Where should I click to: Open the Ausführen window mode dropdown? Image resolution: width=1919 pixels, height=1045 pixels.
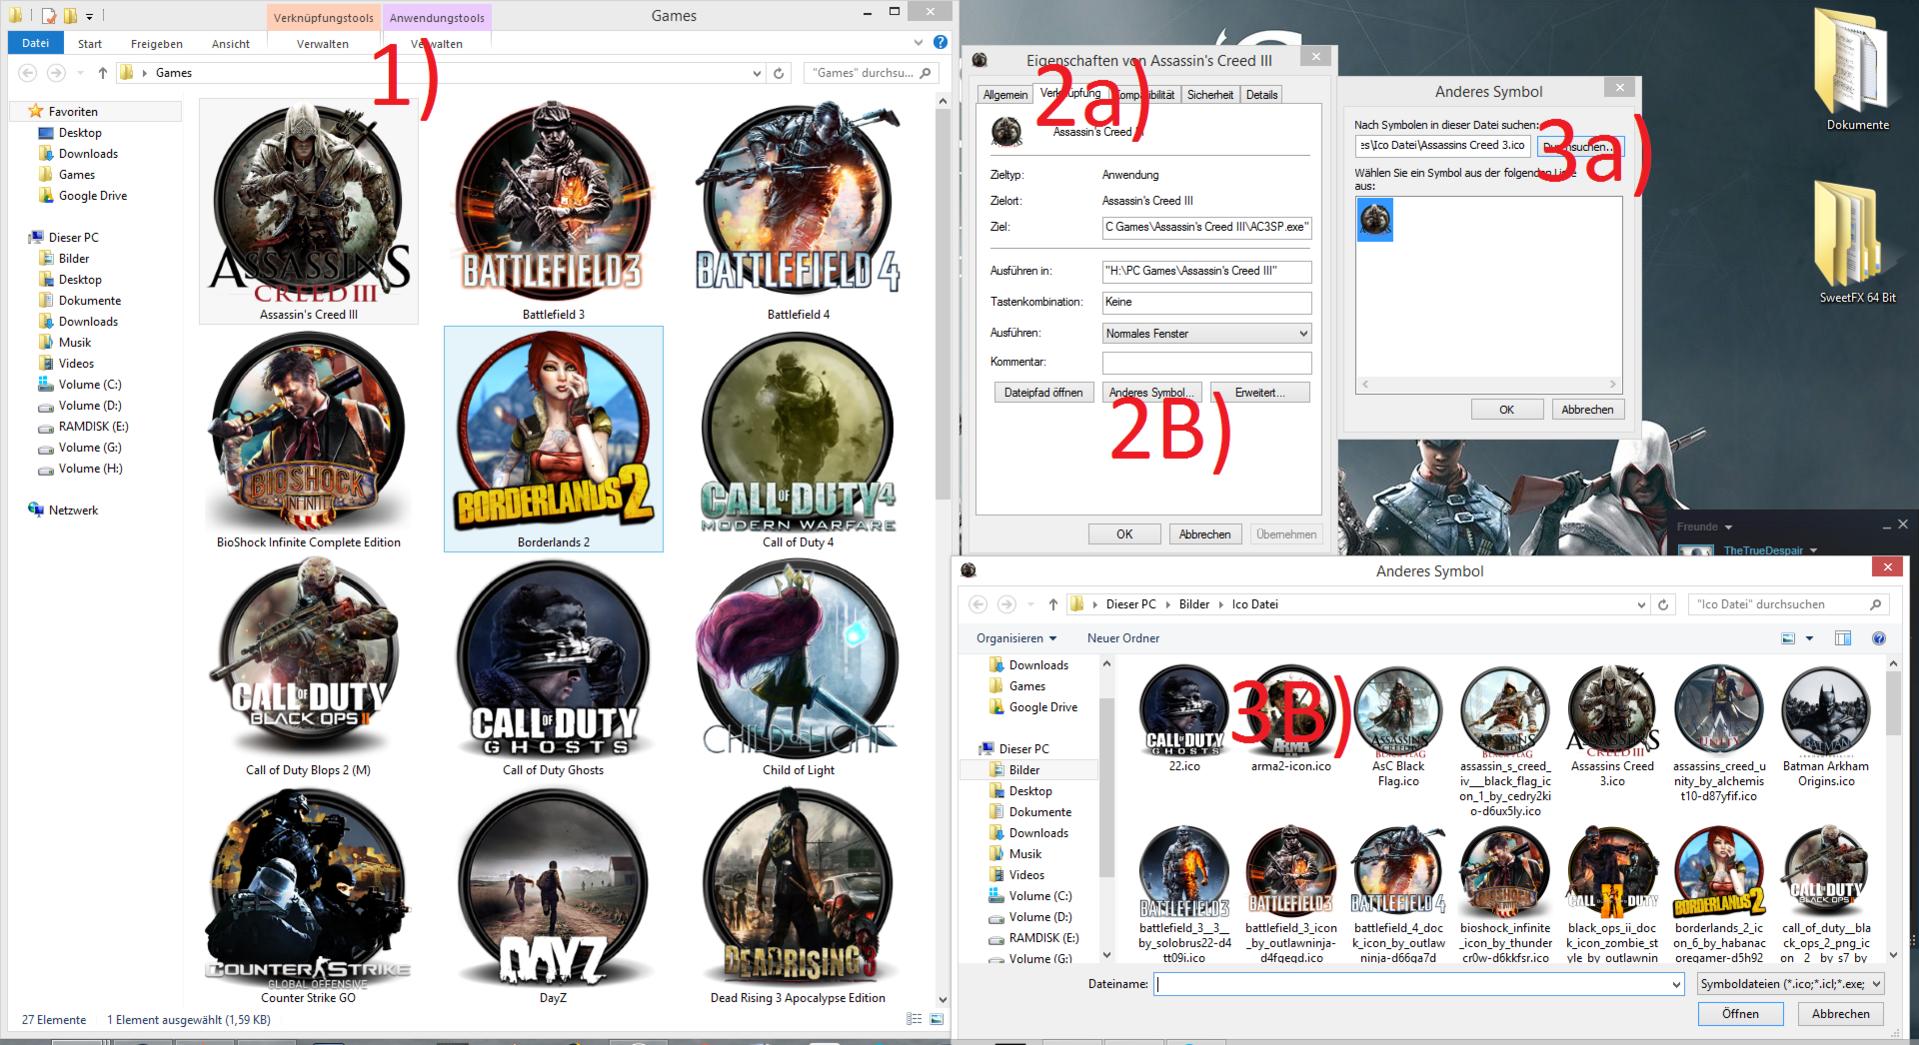[x=1206, y=333]
